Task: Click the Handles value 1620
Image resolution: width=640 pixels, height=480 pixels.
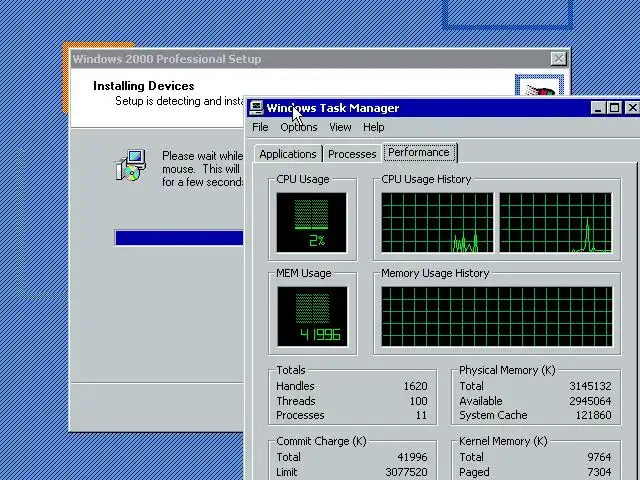Action: [x=416, y=386]
